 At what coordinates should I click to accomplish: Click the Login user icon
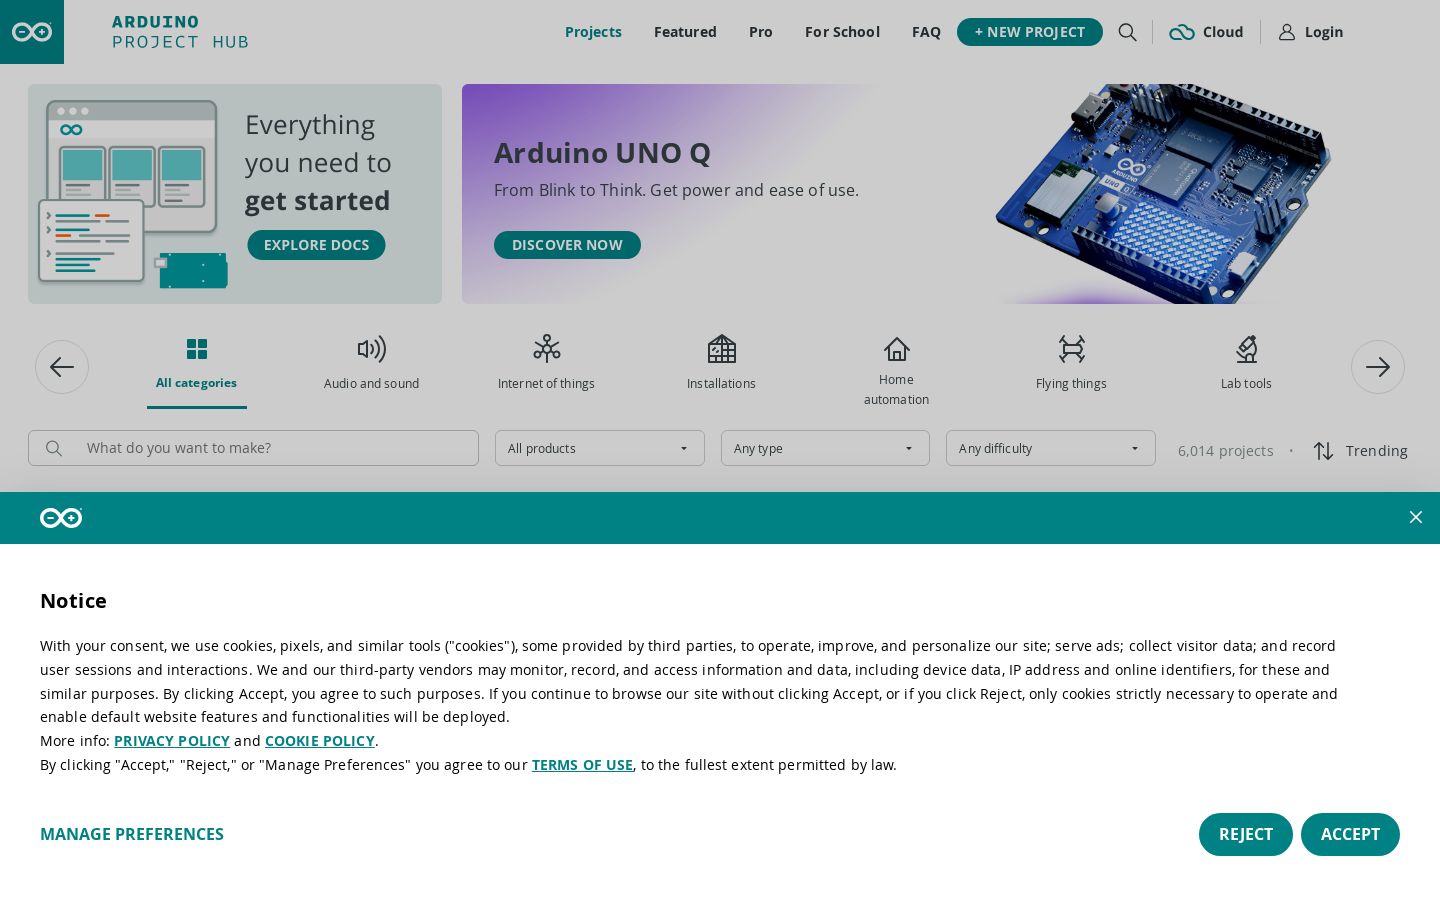(1287, 32)
